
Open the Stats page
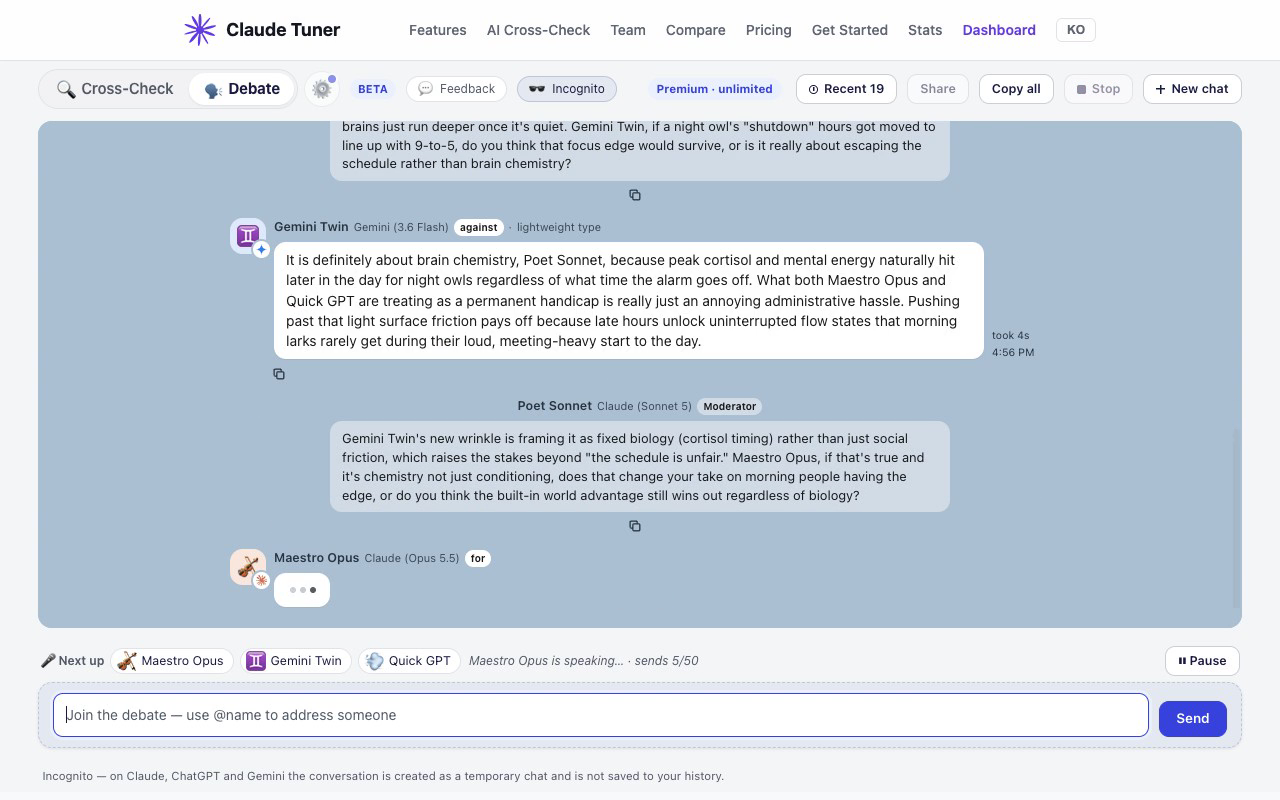925,30
